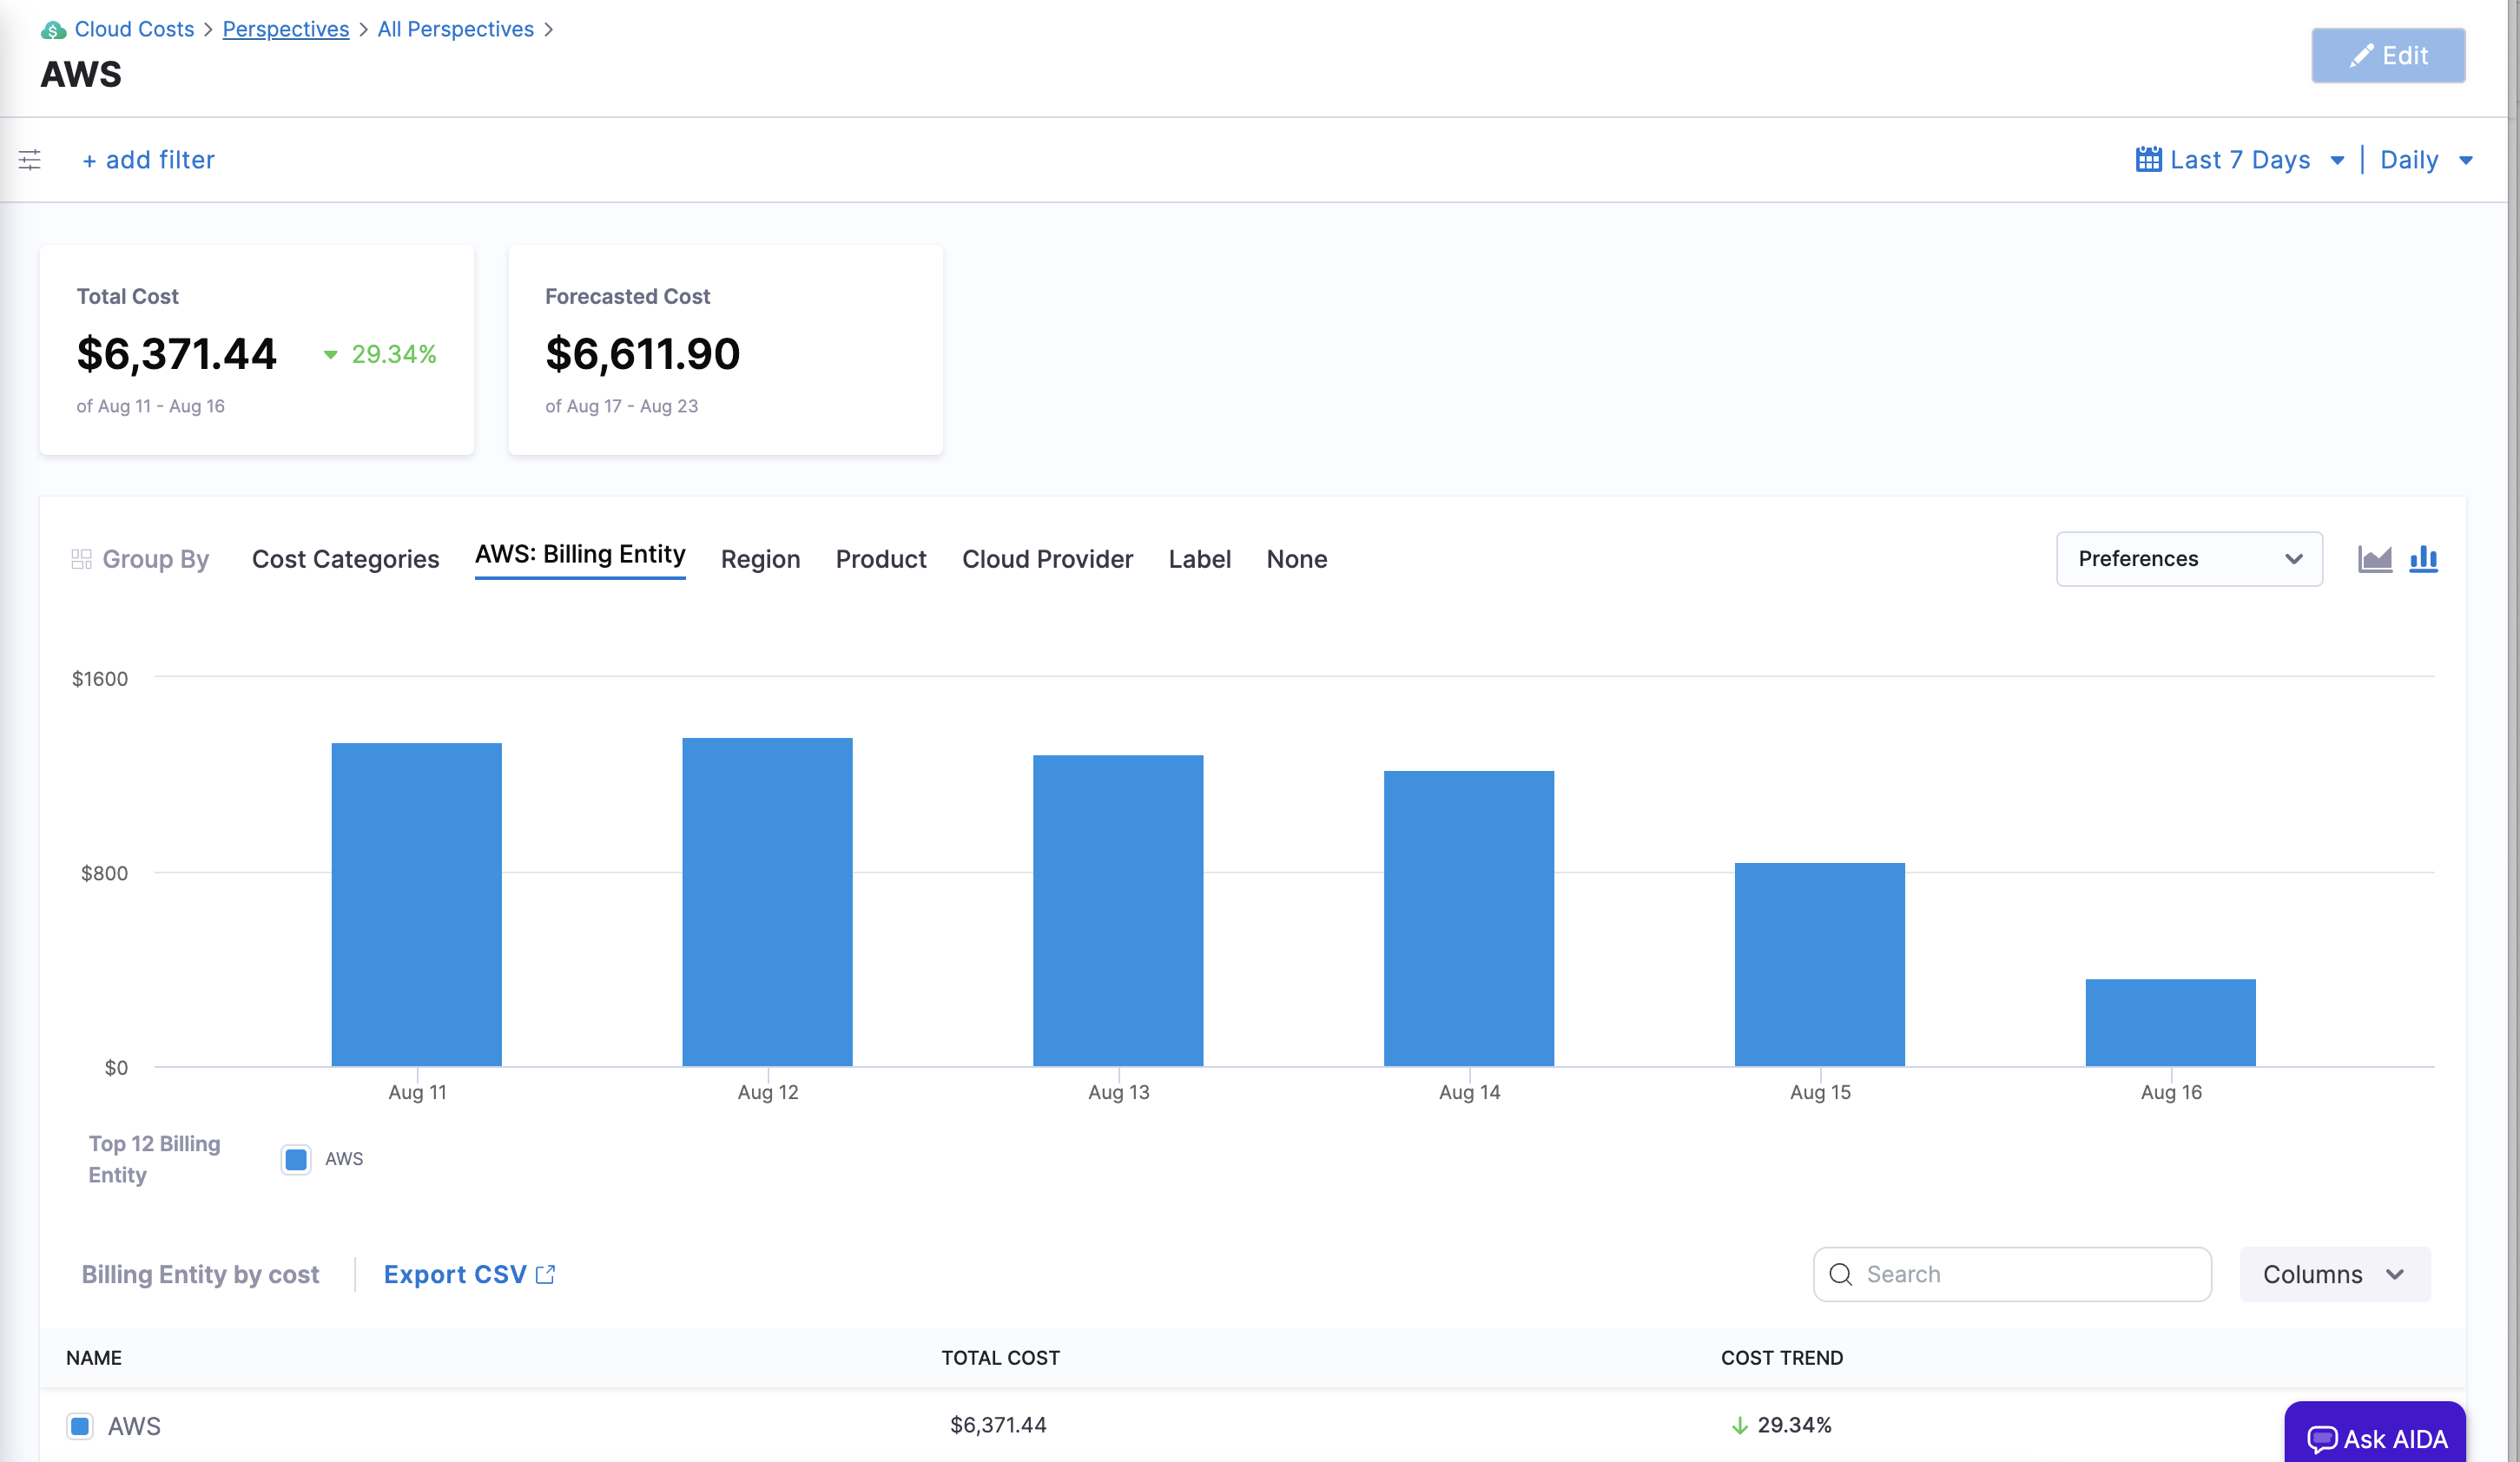Viewport: 2520px width, 1462px height.
Task: Group by Label
Action: 1199,559
